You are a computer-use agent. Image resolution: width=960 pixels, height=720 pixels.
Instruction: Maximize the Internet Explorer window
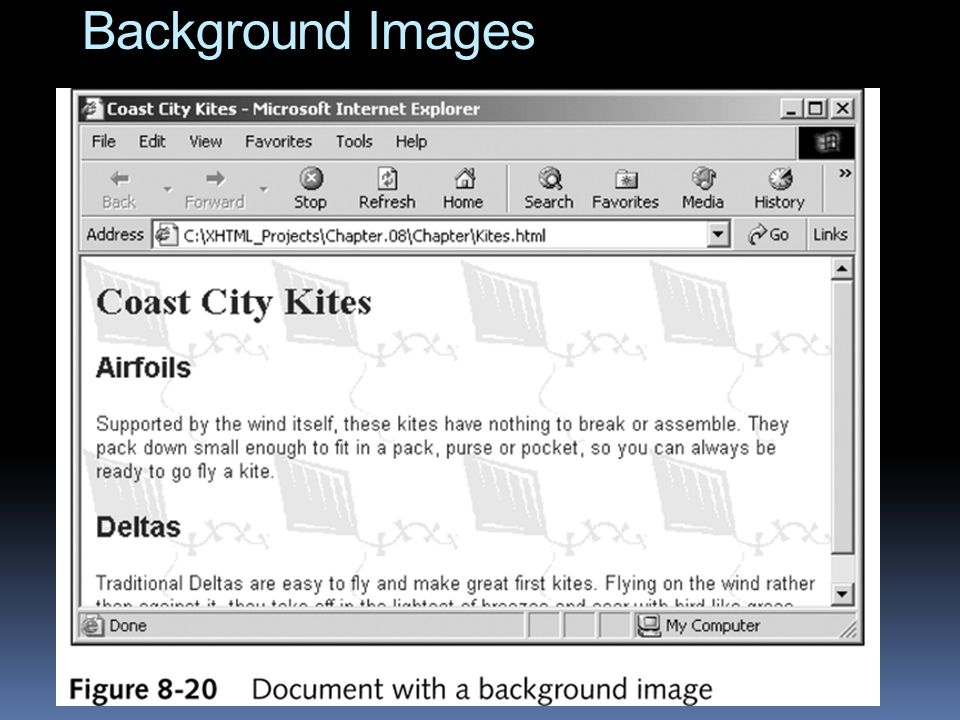click(816, 109)
